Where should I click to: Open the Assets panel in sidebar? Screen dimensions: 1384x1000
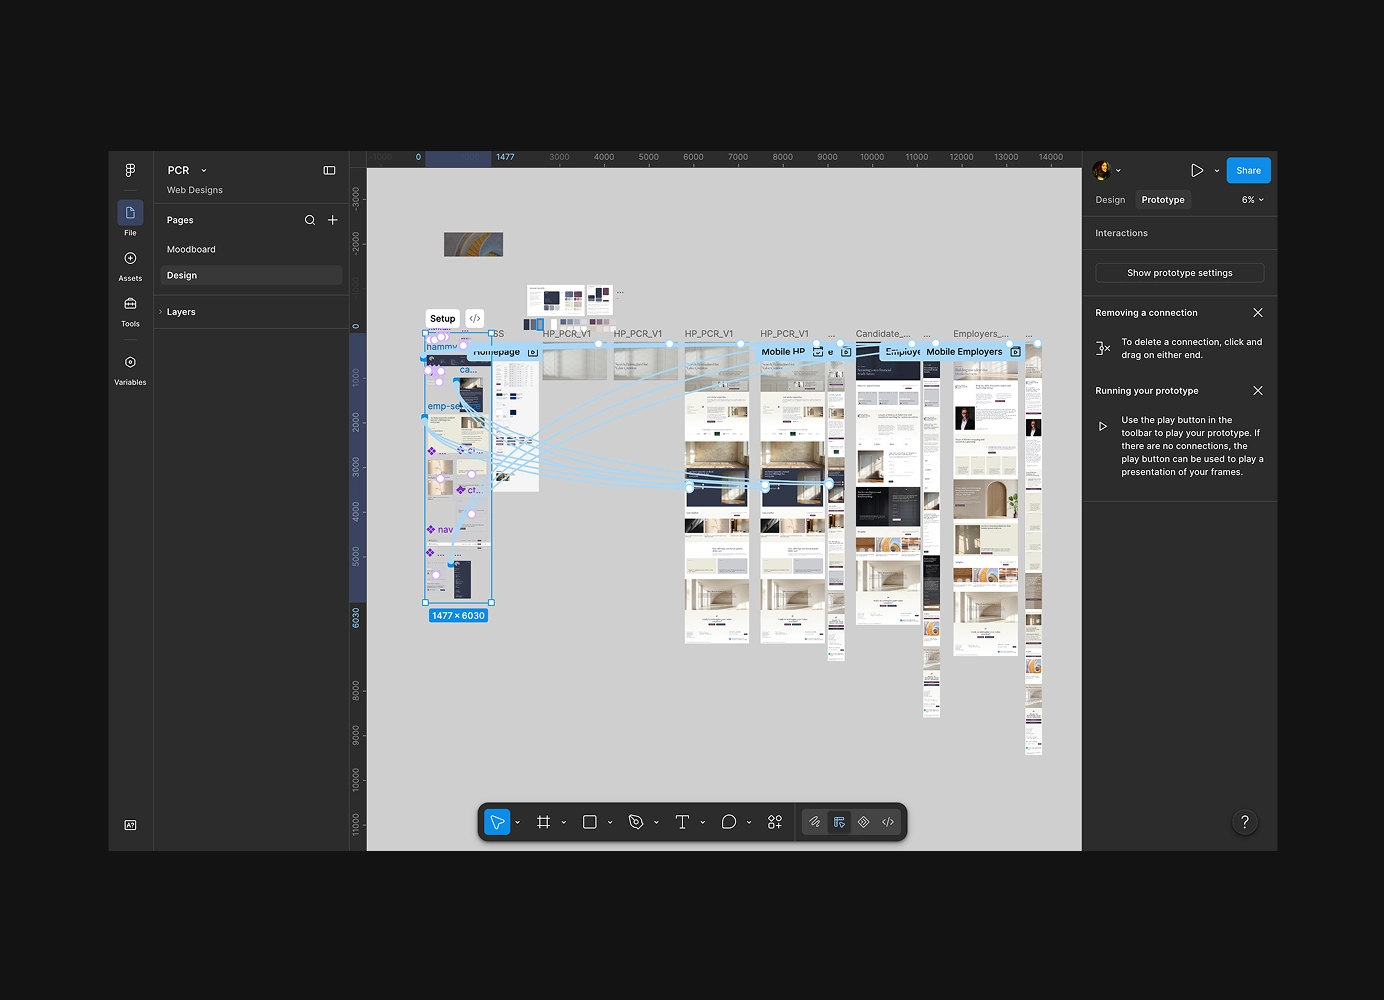pyautogui.click(x=130, y=265)
